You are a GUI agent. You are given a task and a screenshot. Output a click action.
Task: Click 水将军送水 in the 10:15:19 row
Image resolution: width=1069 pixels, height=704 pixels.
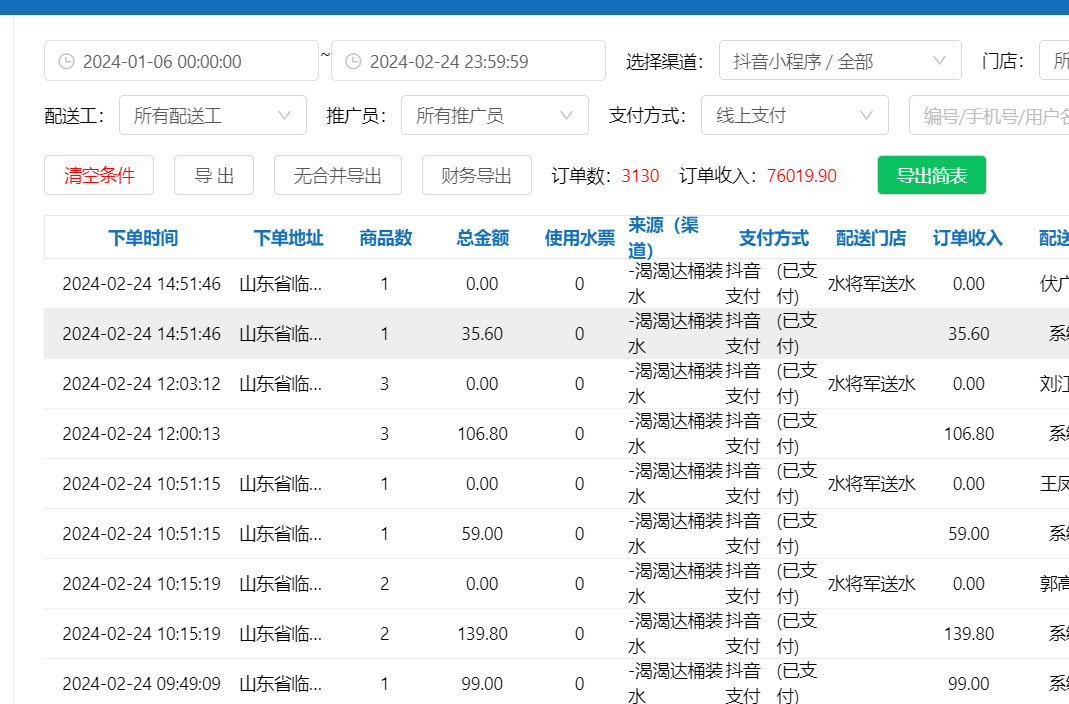pyautogui.click(x=871, y=584)
